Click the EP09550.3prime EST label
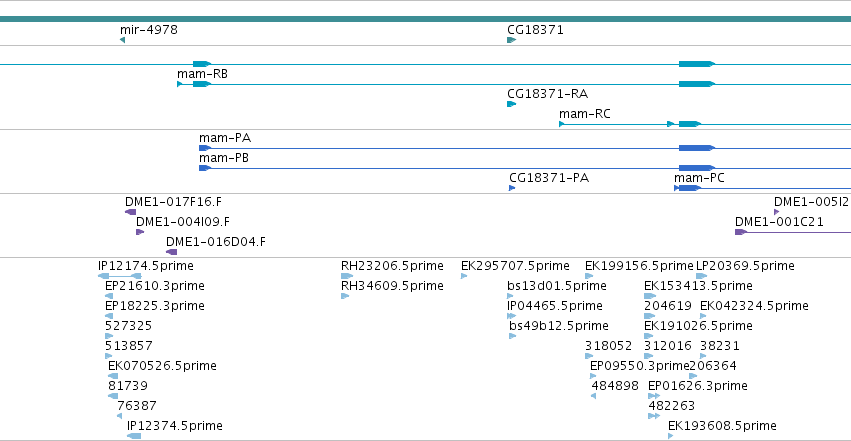 coord(639,366)
